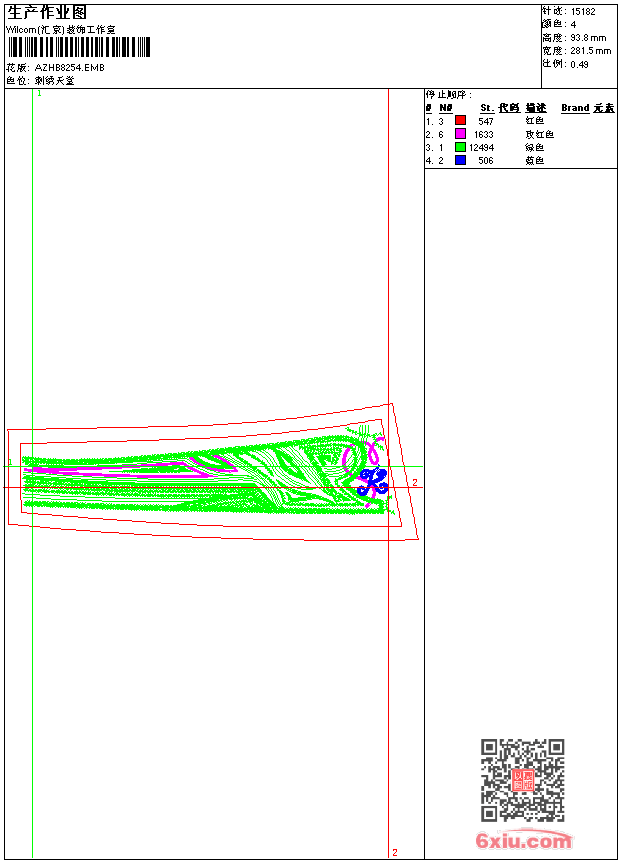Click the stitch count '12494'
620x860 pixels.
click(481, 148)
